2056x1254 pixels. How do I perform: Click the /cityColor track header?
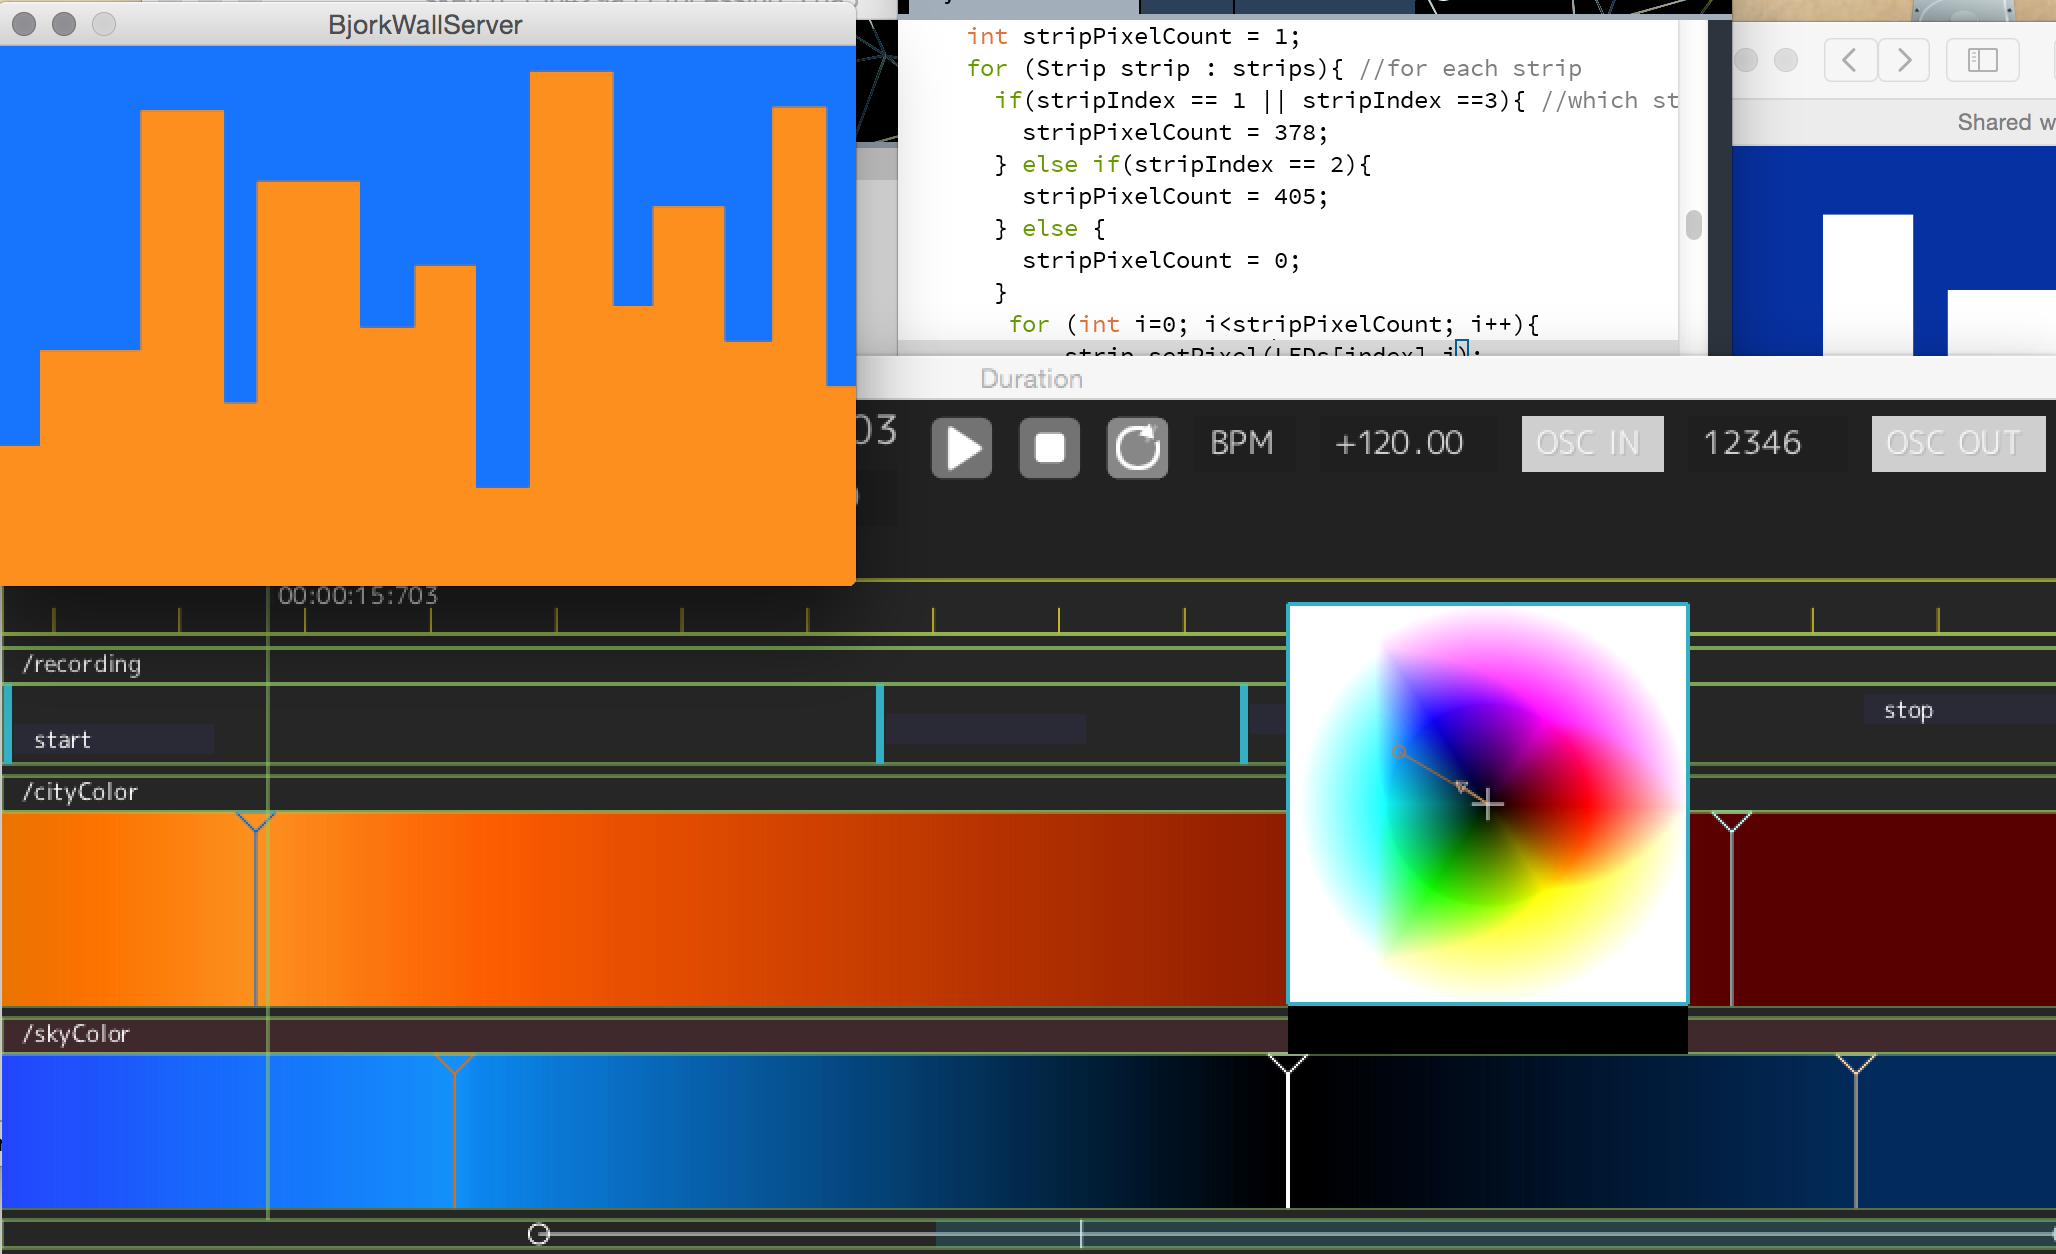pyautogui.click(x=80, y=792)
